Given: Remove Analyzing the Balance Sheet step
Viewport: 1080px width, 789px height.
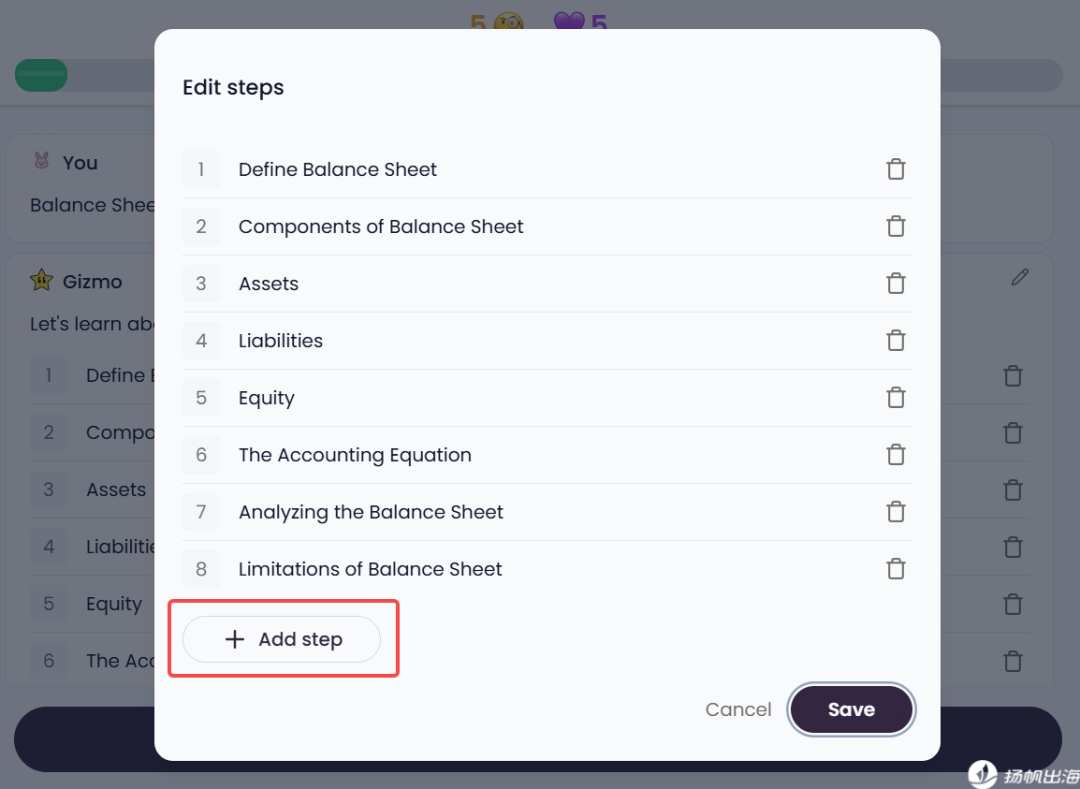Looking at the screenshot, I should tap(896, 511).
